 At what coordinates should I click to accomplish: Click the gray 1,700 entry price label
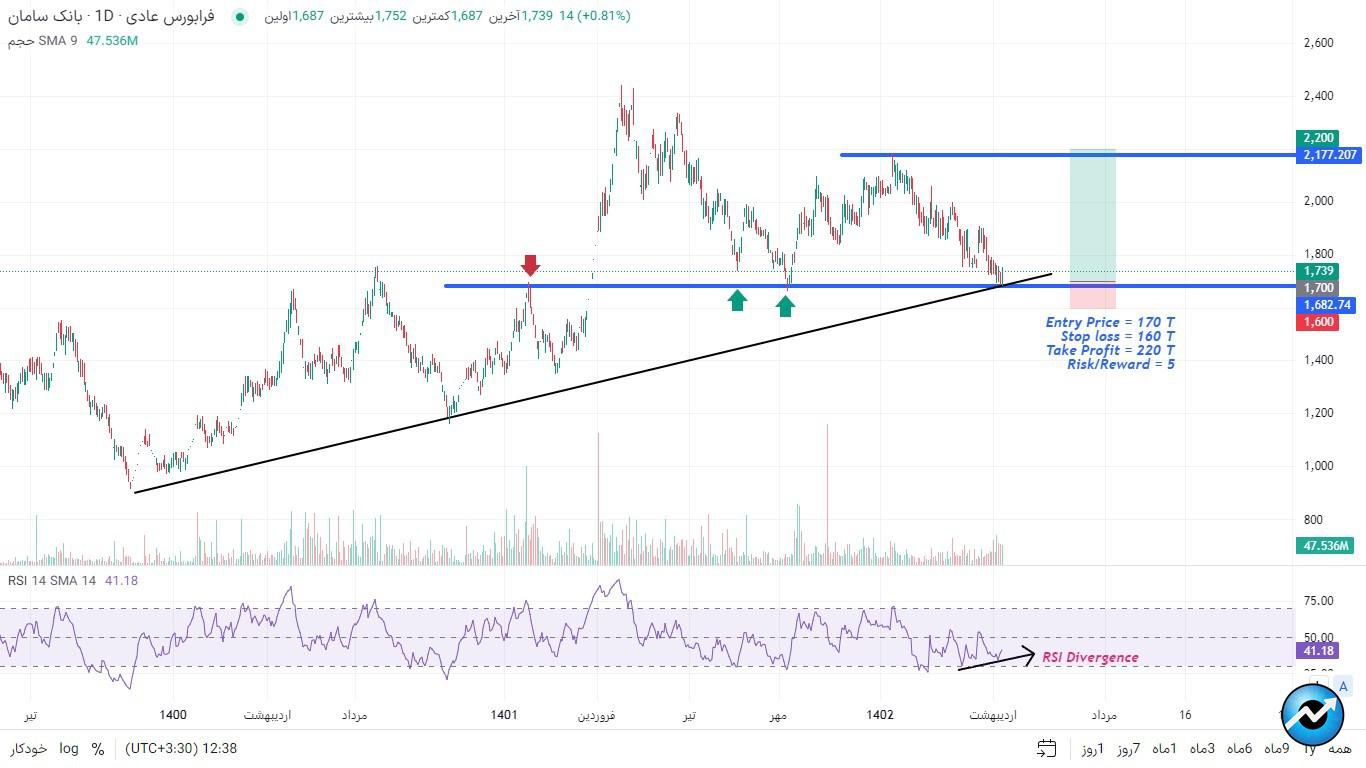pyautogui.click(x=1318, y=288)
